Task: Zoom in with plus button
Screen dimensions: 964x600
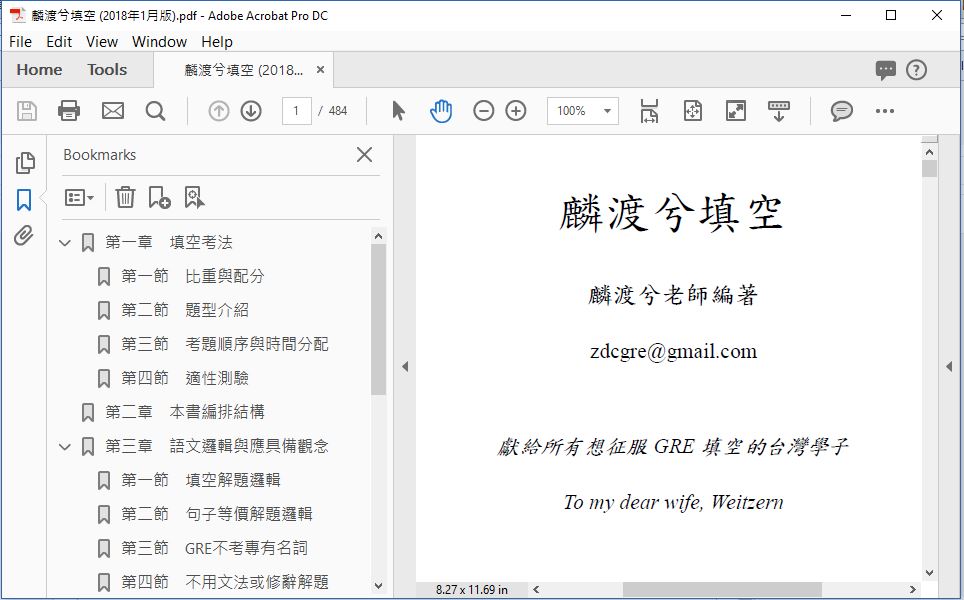Action: click(516, 111)
